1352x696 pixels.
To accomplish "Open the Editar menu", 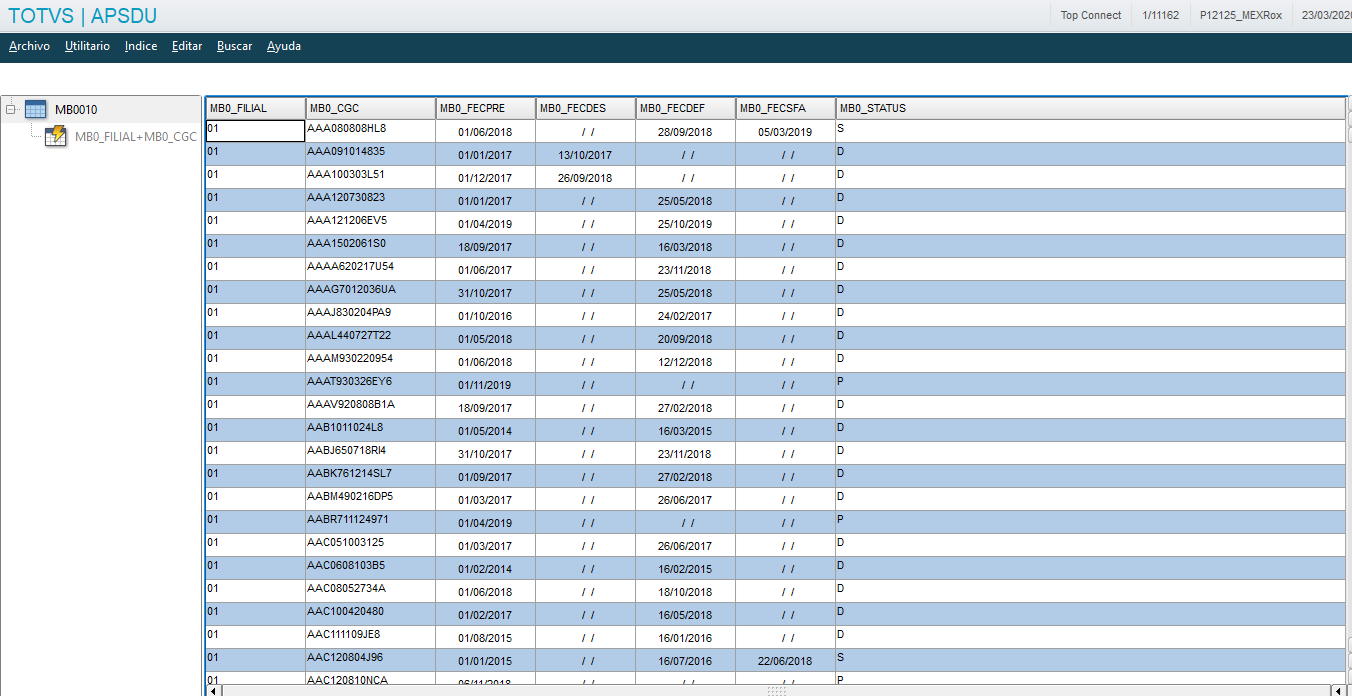I will point(187,46).
